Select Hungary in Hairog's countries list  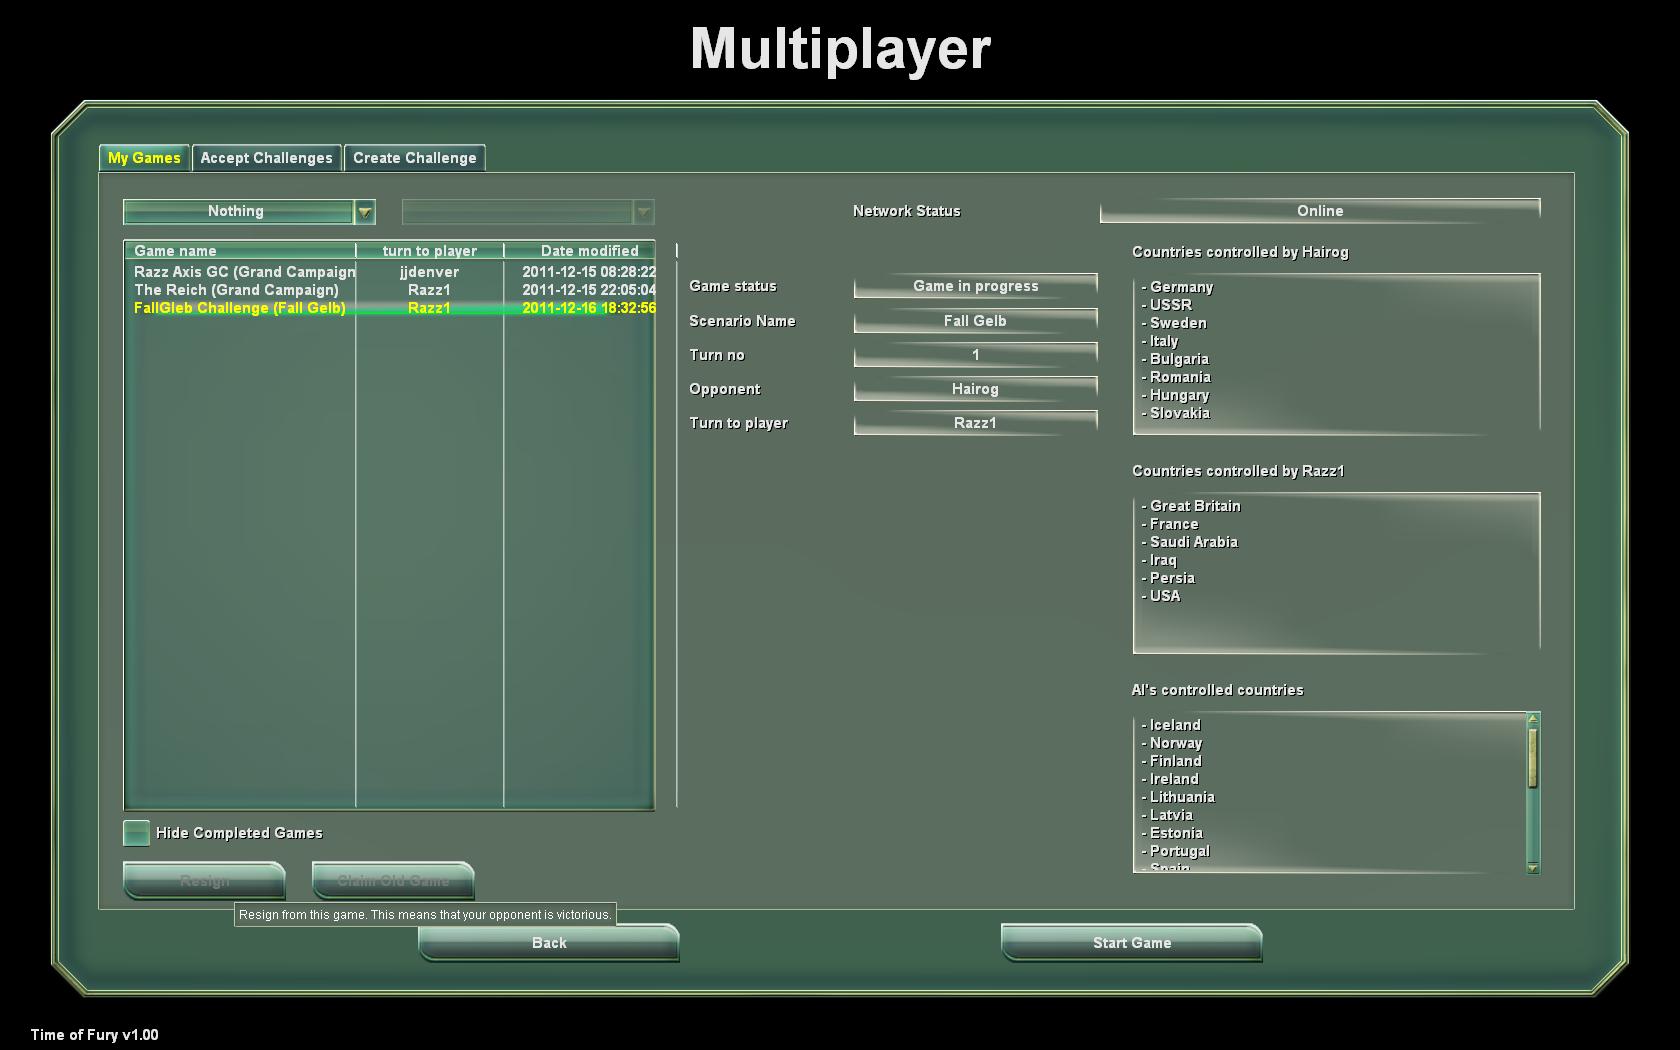tap(1175, 395)
